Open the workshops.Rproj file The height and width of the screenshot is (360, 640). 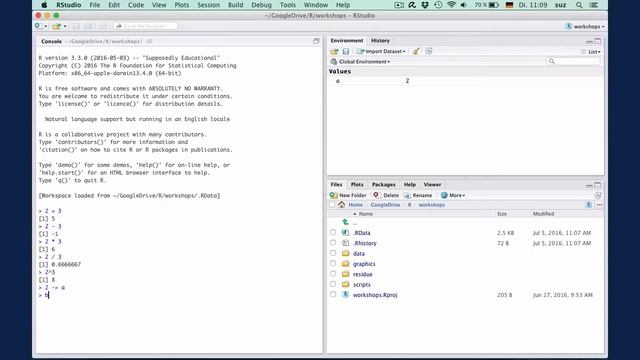375,295
